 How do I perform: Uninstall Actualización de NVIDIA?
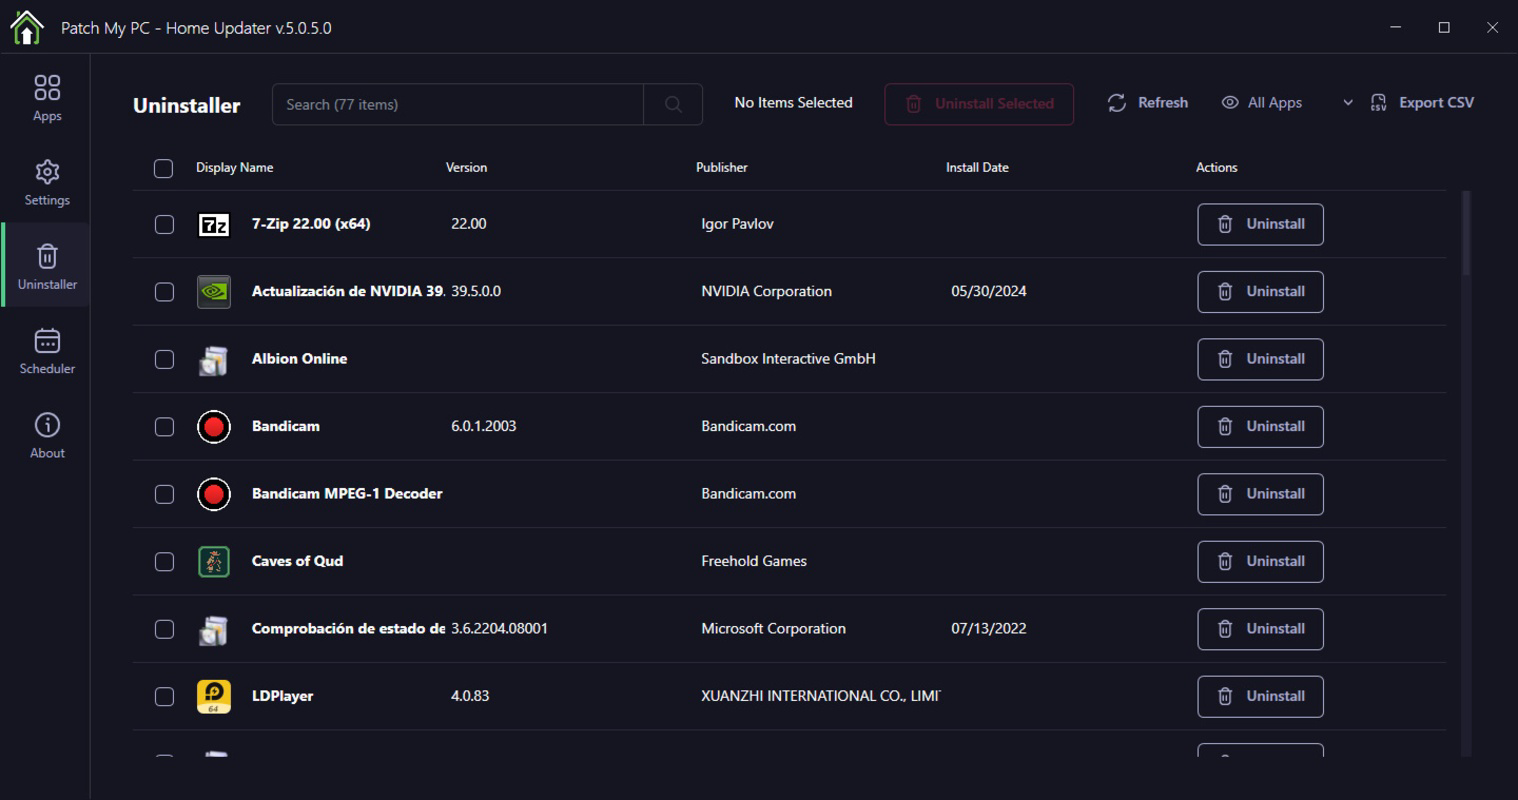(x=1260, y=292)
